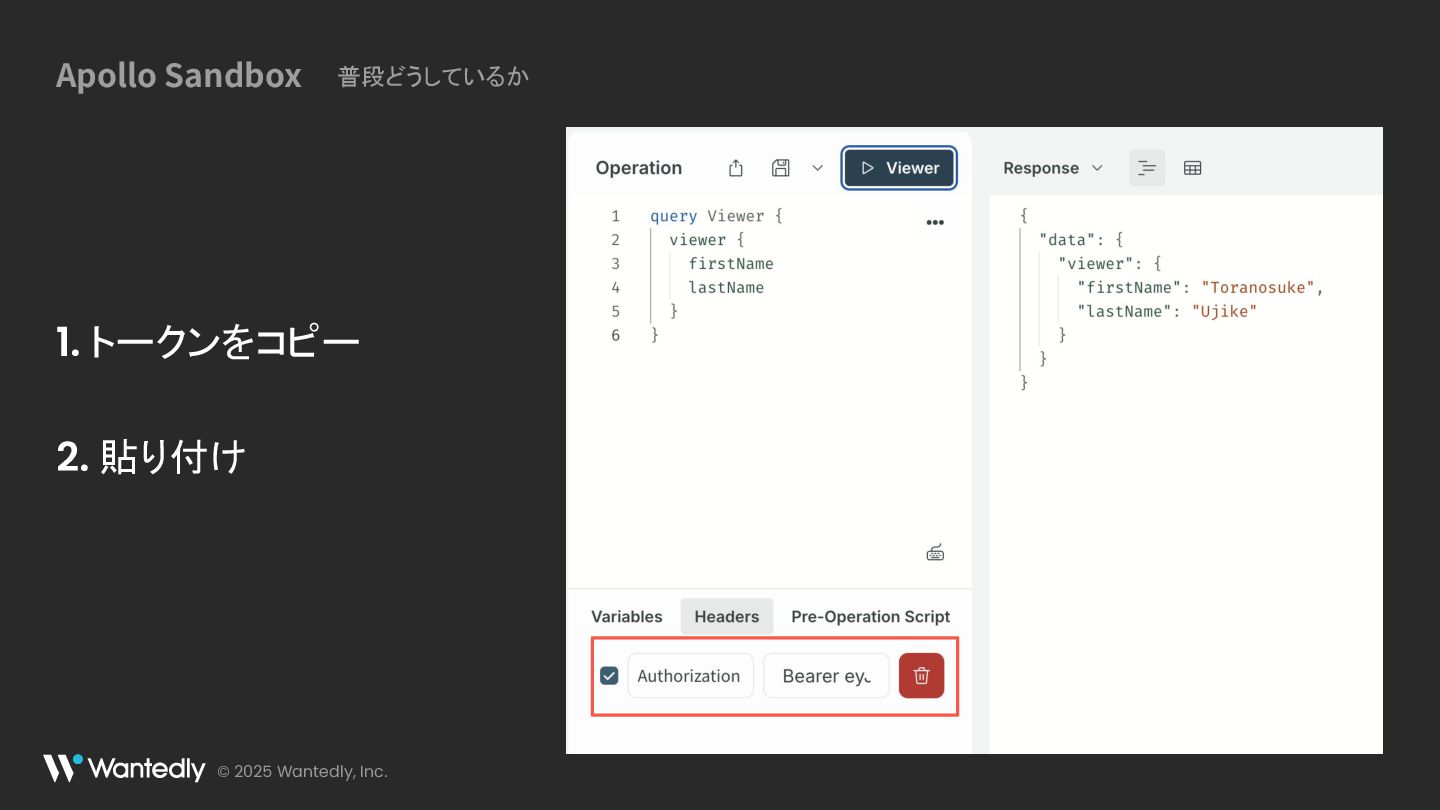Open the keyboard shortcuts icon
1440x810 pixels.
pos(935,553)
